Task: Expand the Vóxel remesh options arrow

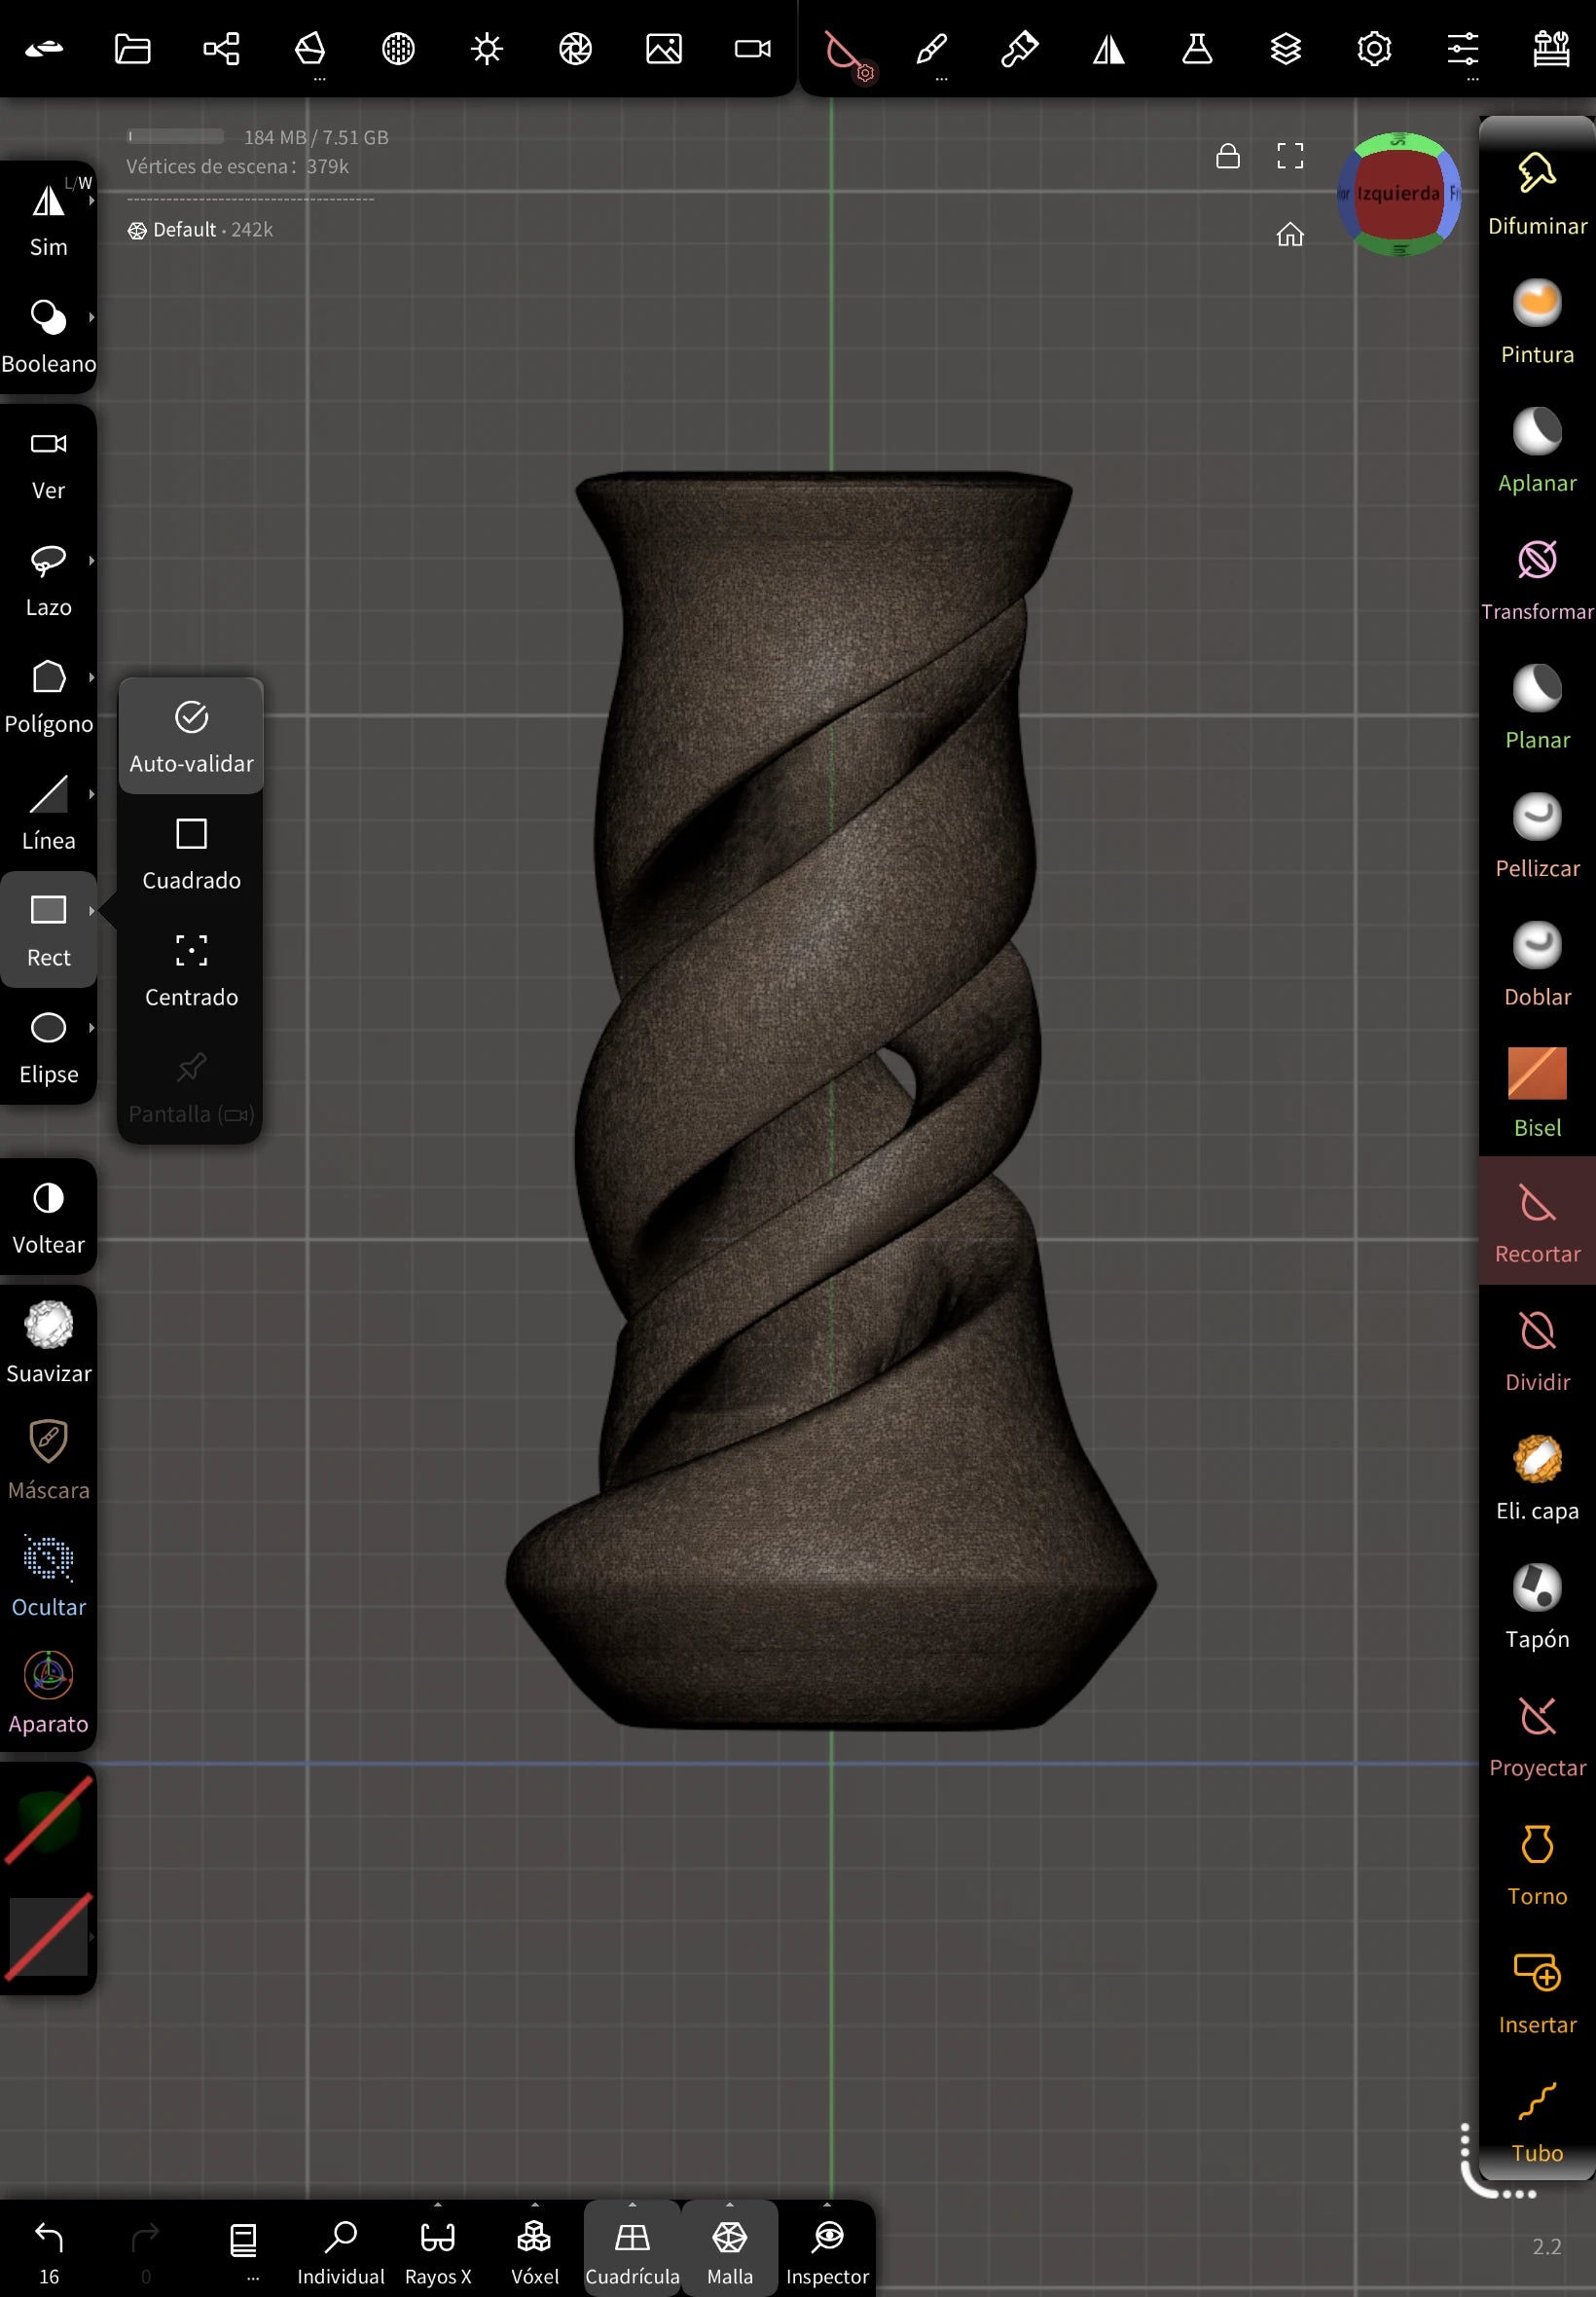Action: click(535, 2205)
